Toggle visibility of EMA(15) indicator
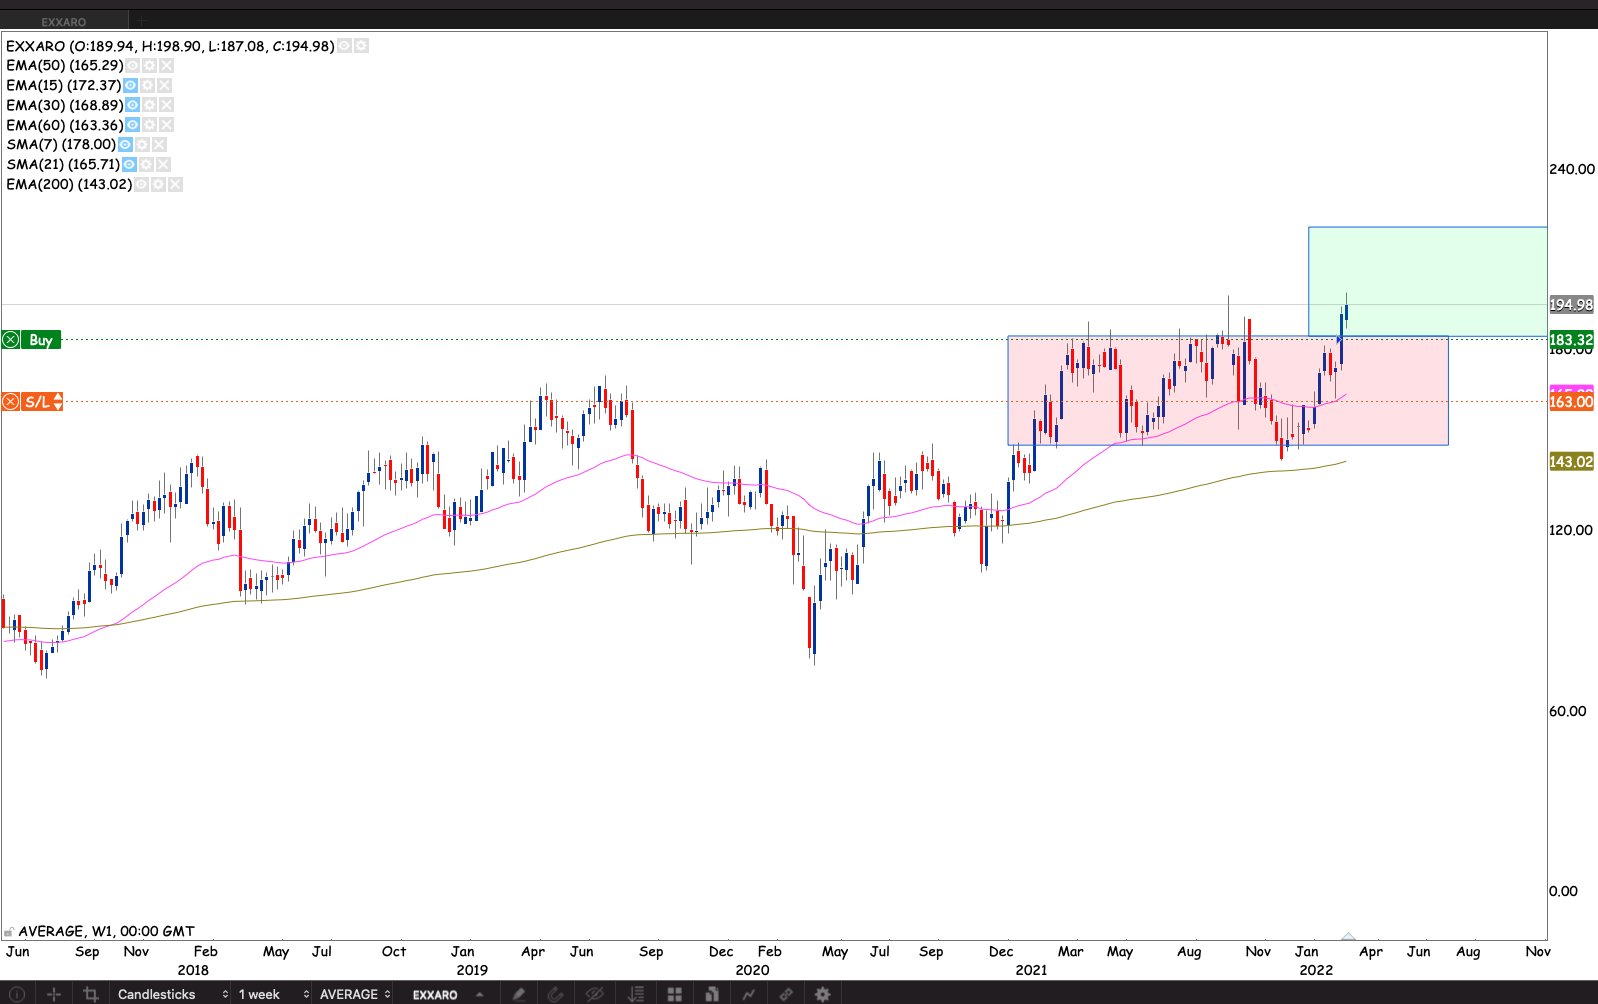Image resolution: width=1598 pixels, height=1004 pixels. pyautogui.click(x=130, y=85)
